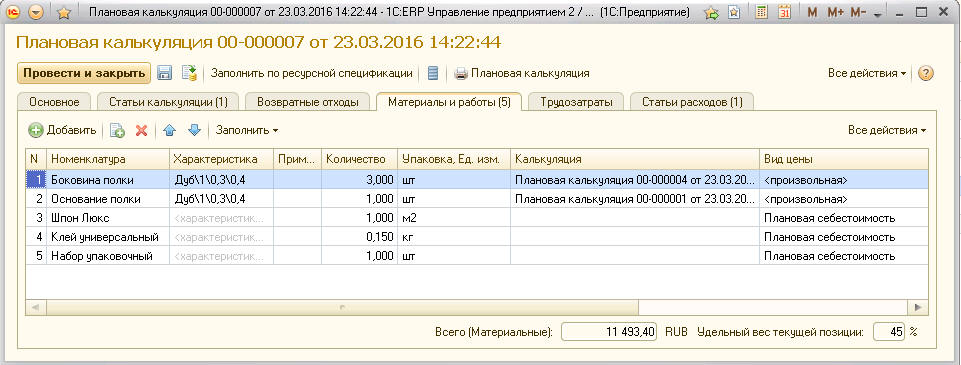Print Плановая калькуляция
The width and height of the screenshot is (961, 365).
pos(522,73)
